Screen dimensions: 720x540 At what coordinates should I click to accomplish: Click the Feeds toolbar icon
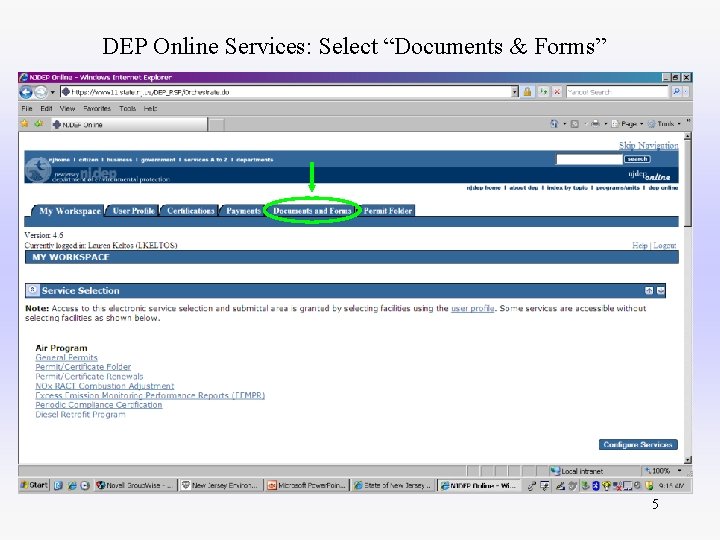[x=574, y=124]
